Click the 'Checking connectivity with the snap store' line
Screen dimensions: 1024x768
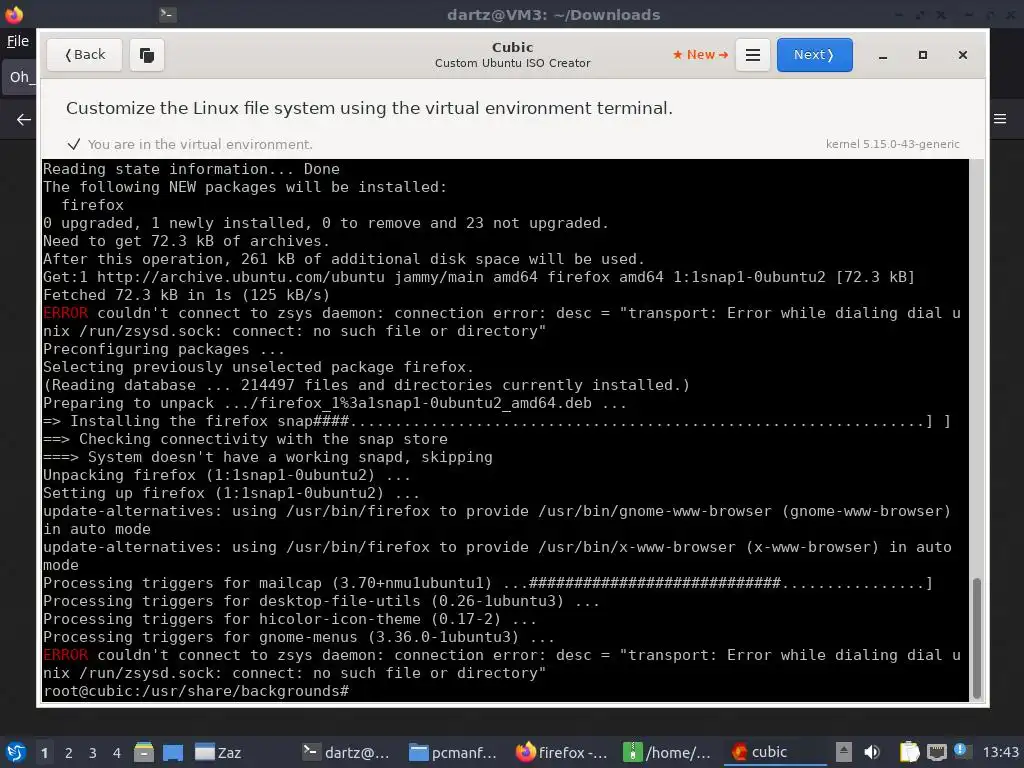point(246,440)
